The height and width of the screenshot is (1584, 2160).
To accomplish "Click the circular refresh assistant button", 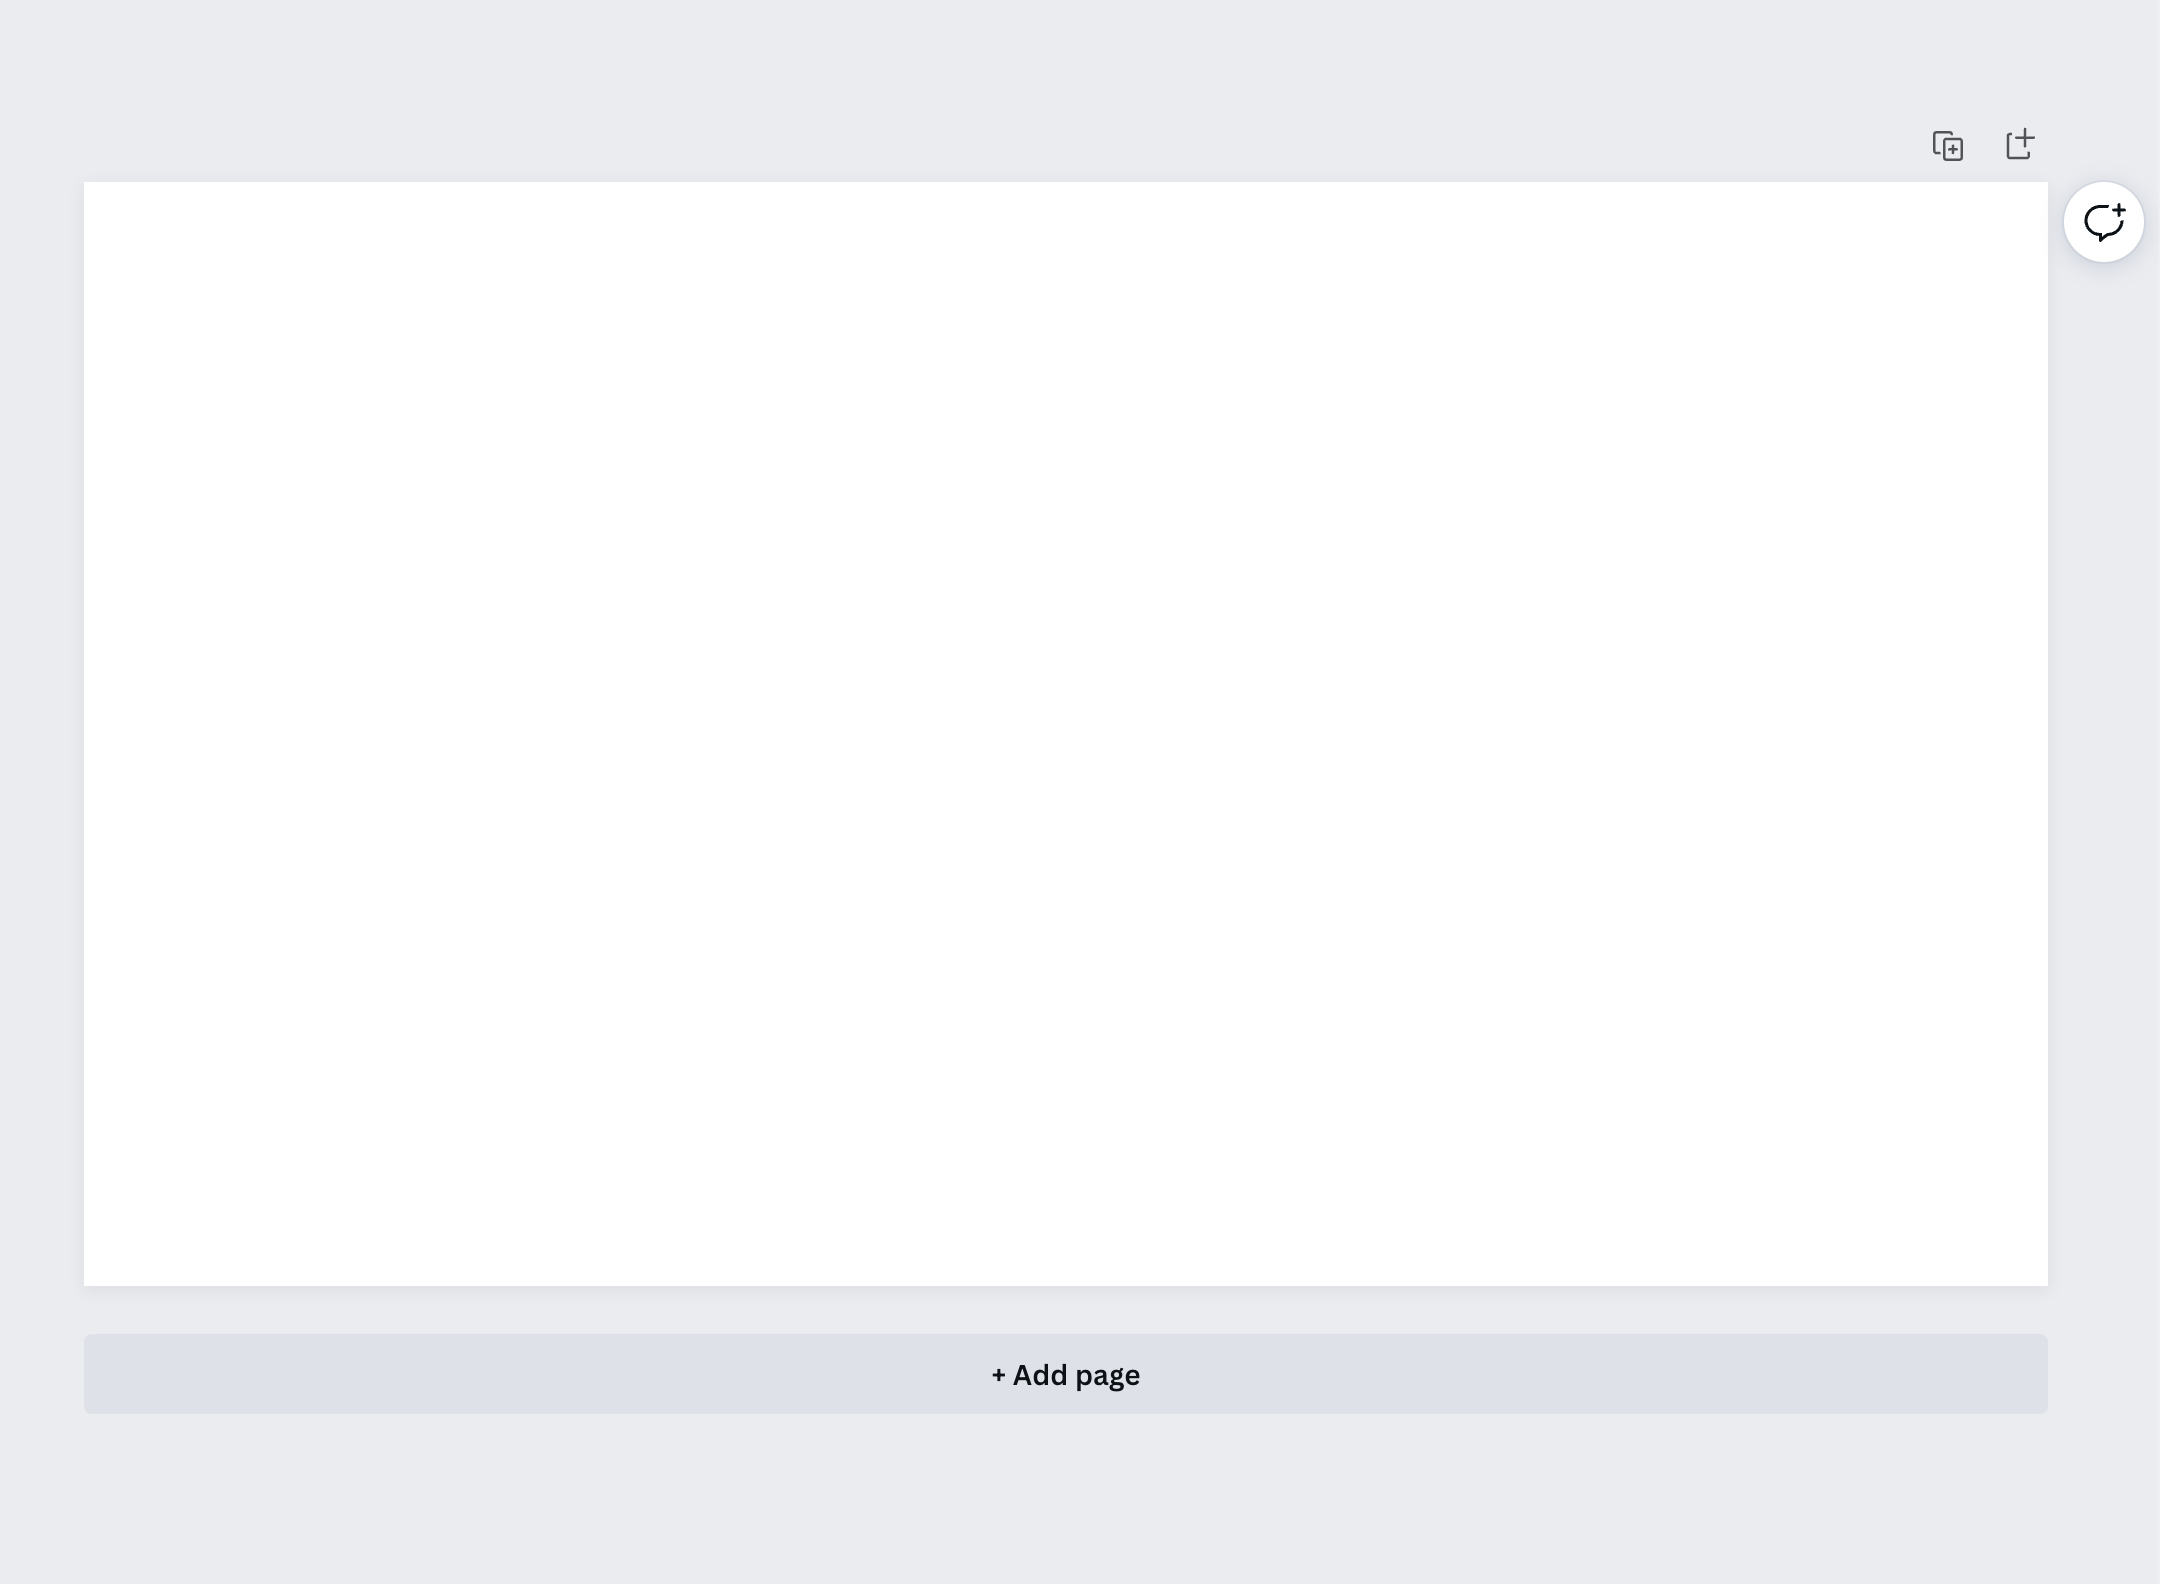I will (x=2103, y=221).
